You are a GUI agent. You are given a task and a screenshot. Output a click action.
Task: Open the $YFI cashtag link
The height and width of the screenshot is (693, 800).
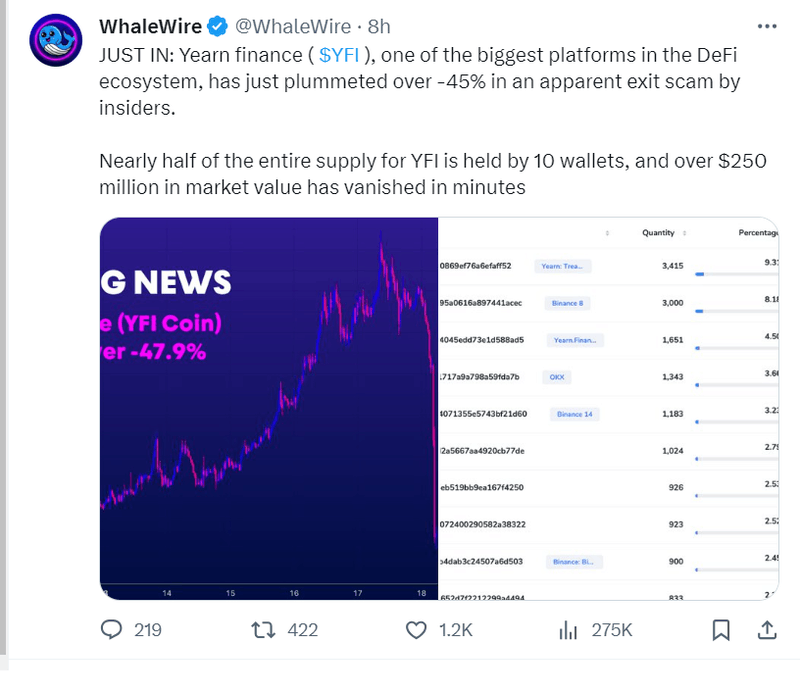click(x=339, y=55)
